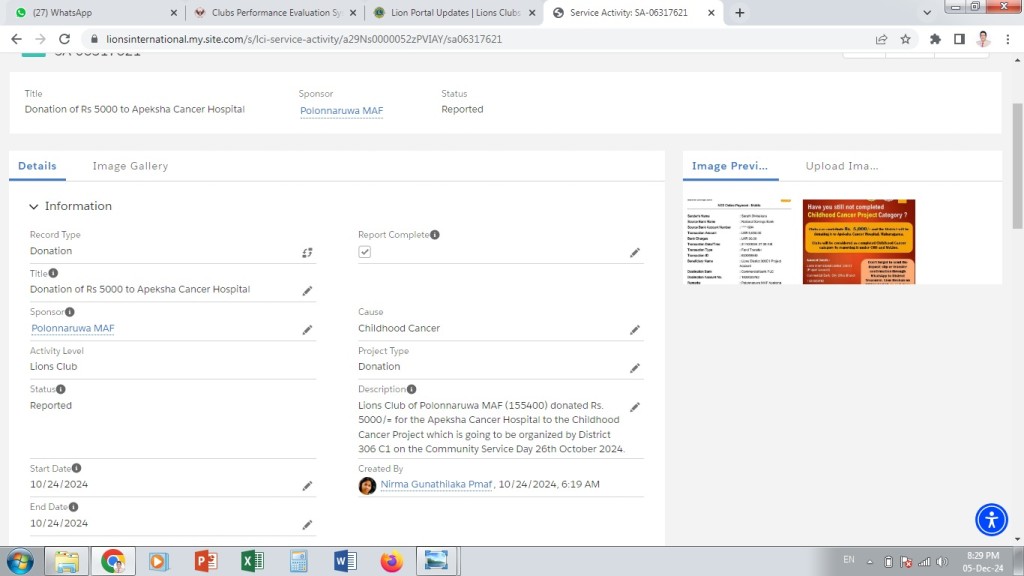Open the Chrome extensions puzzle icon
Viewport: 1024px width, 576px height.
click(935, 39)
